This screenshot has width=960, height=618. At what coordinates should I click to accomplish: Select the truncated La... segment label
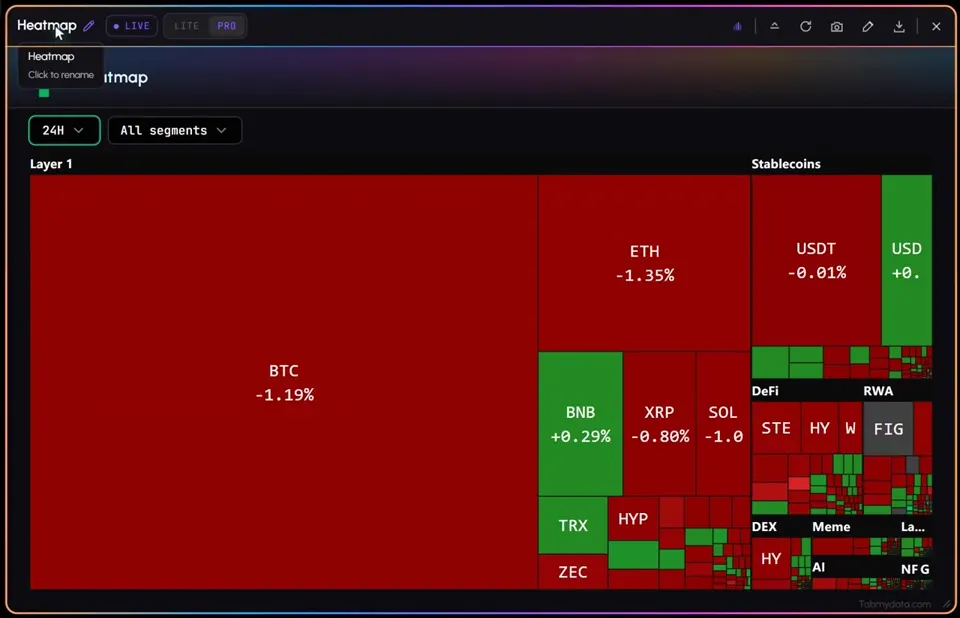(912, 527)
